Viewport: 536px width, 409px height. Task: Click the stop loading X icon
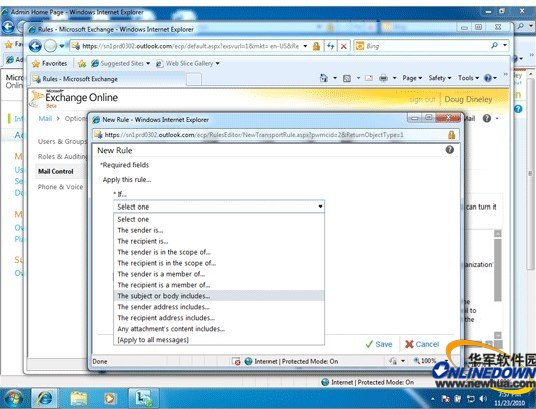point(344,46)
